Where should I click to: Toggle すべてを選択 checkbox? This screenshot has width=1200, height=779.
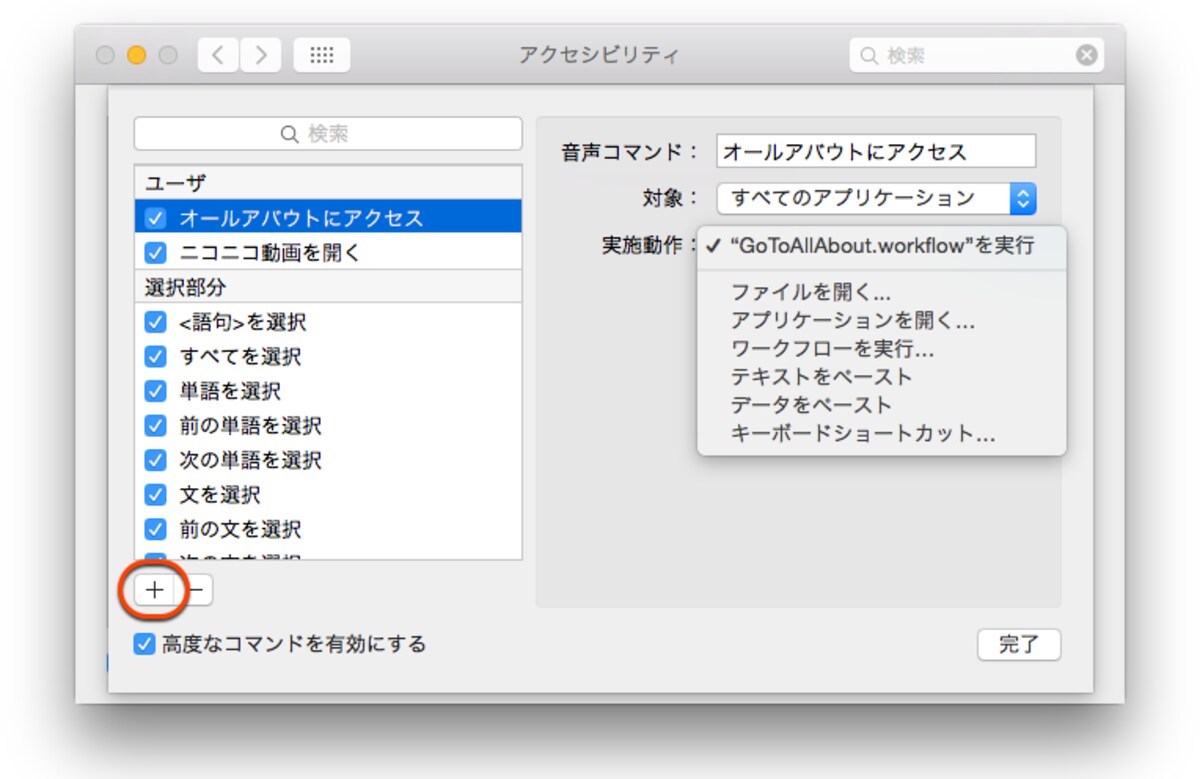point(155,356)
